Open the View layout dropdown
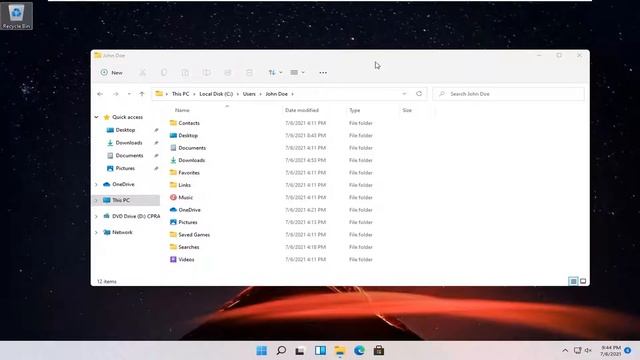The width and height of the screenshot is (640, 360). click(297, 73)
